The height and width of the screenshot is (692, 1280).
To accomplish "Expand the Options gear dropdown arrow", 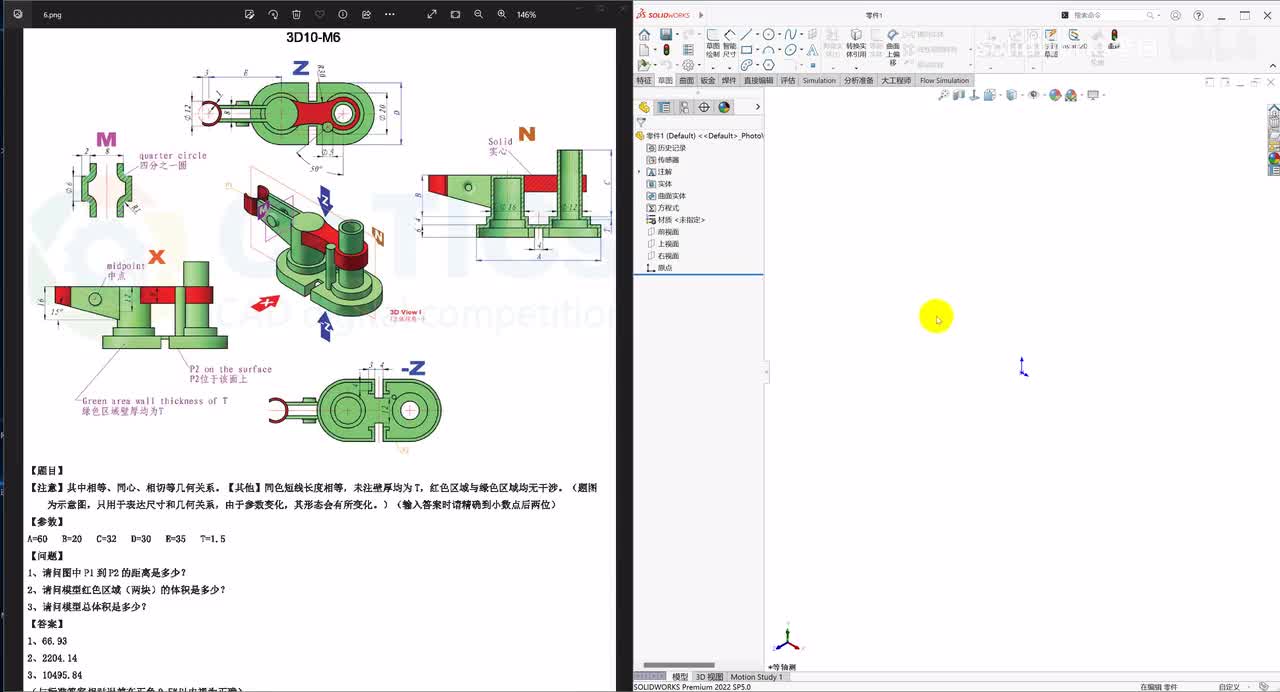I will [699, 64].
